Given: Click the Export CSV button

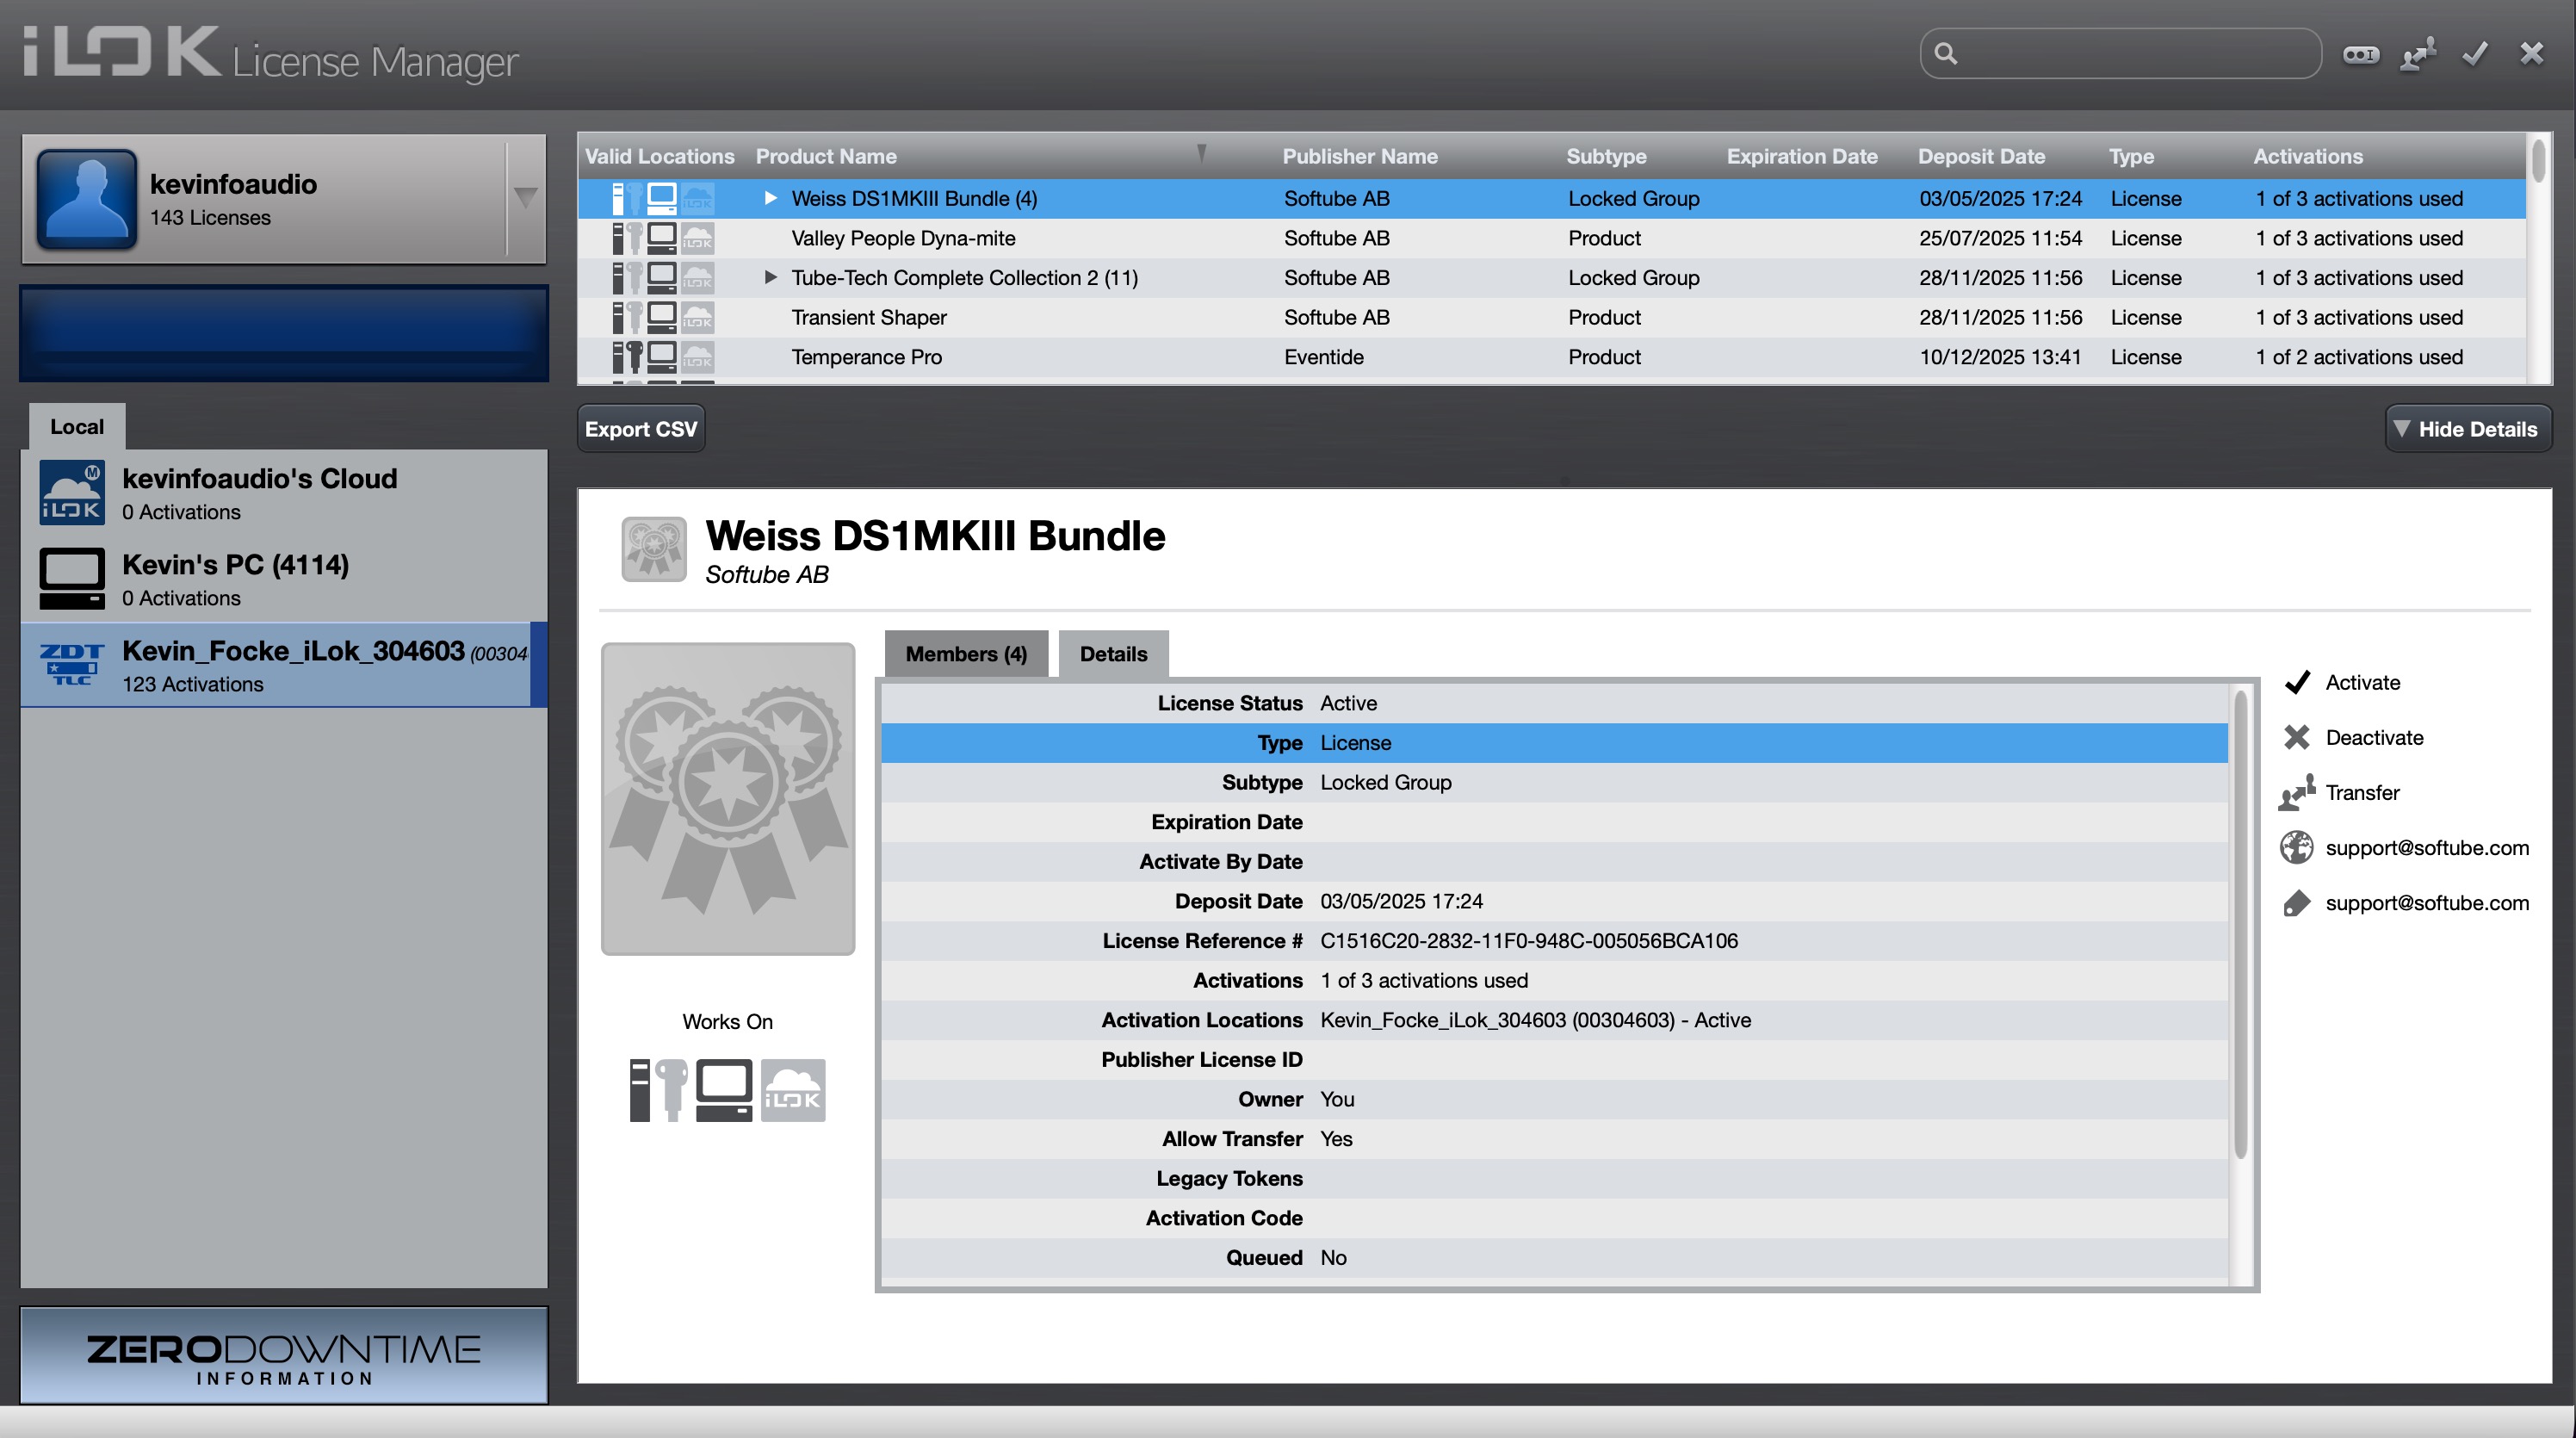Looking at the screenshot, I should [641, 429].
